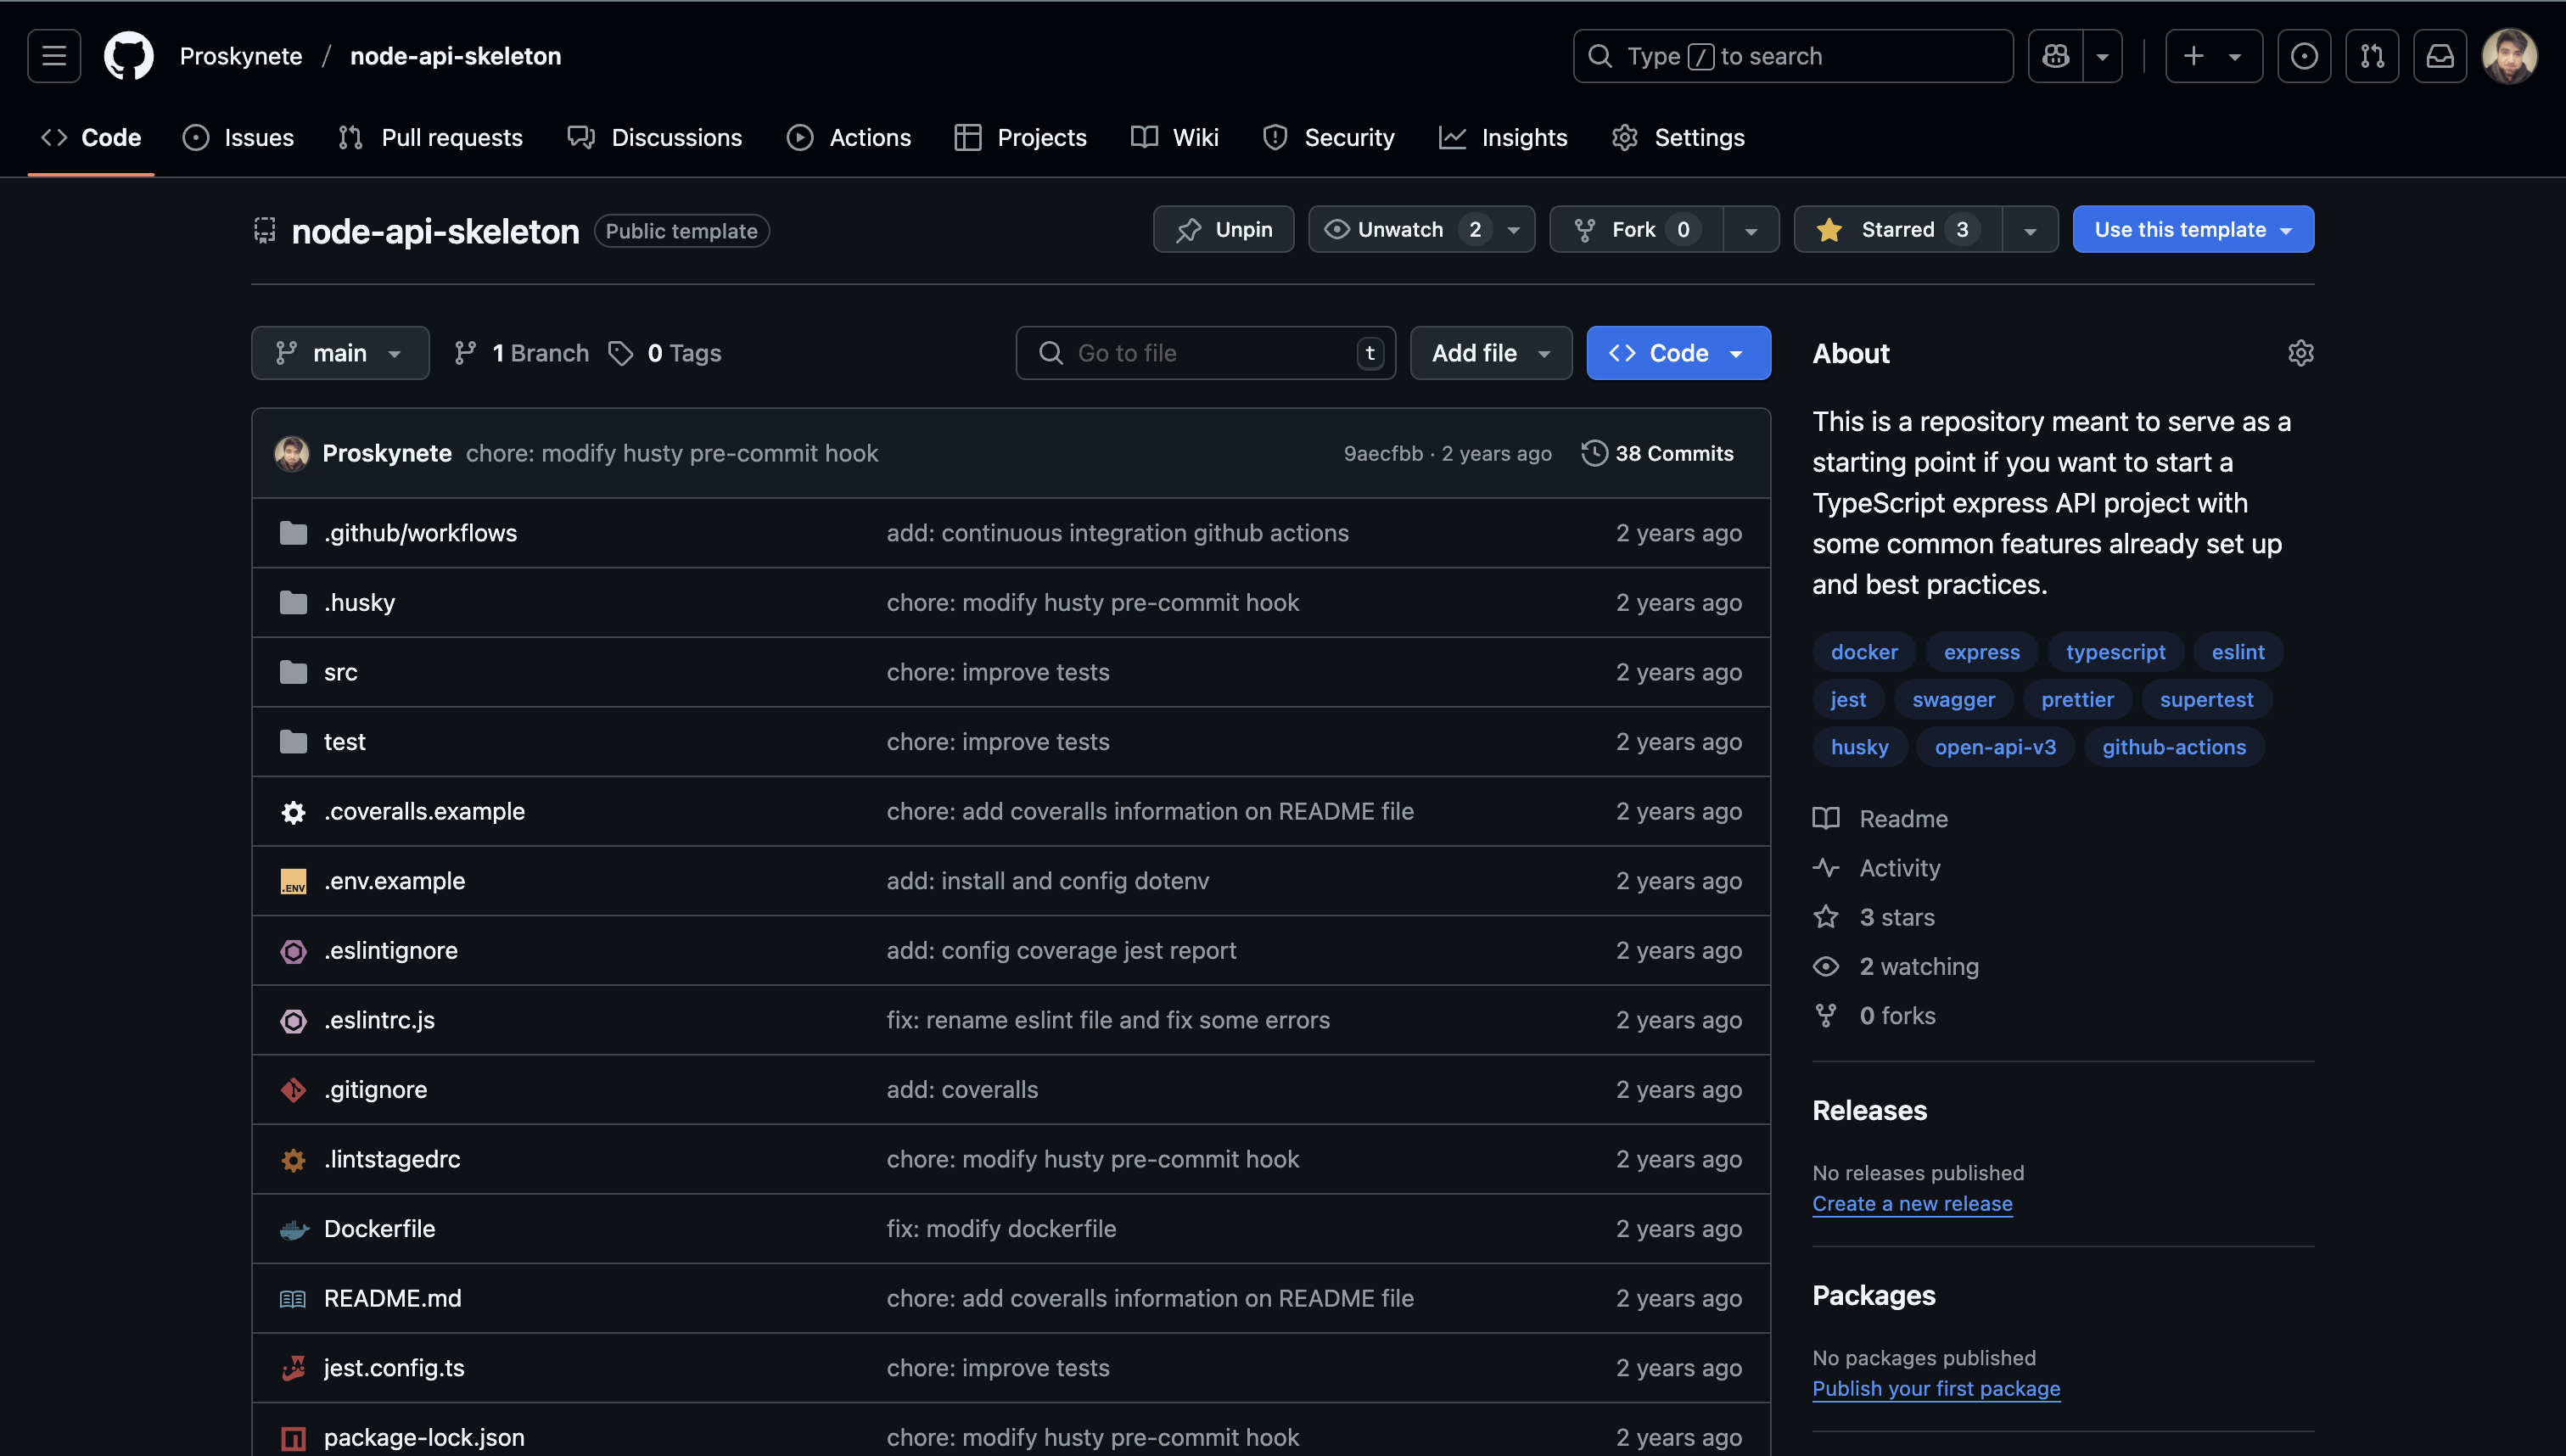
Task: Open the test folder name
Action: (344, 742)
